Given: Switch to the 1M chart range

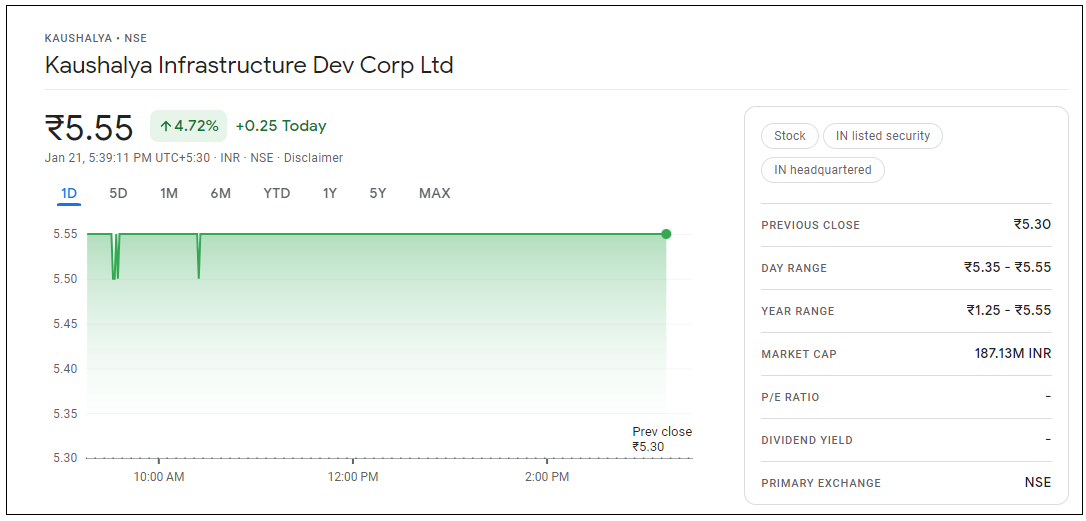Looking at the screenshot, I should (169, 193).
